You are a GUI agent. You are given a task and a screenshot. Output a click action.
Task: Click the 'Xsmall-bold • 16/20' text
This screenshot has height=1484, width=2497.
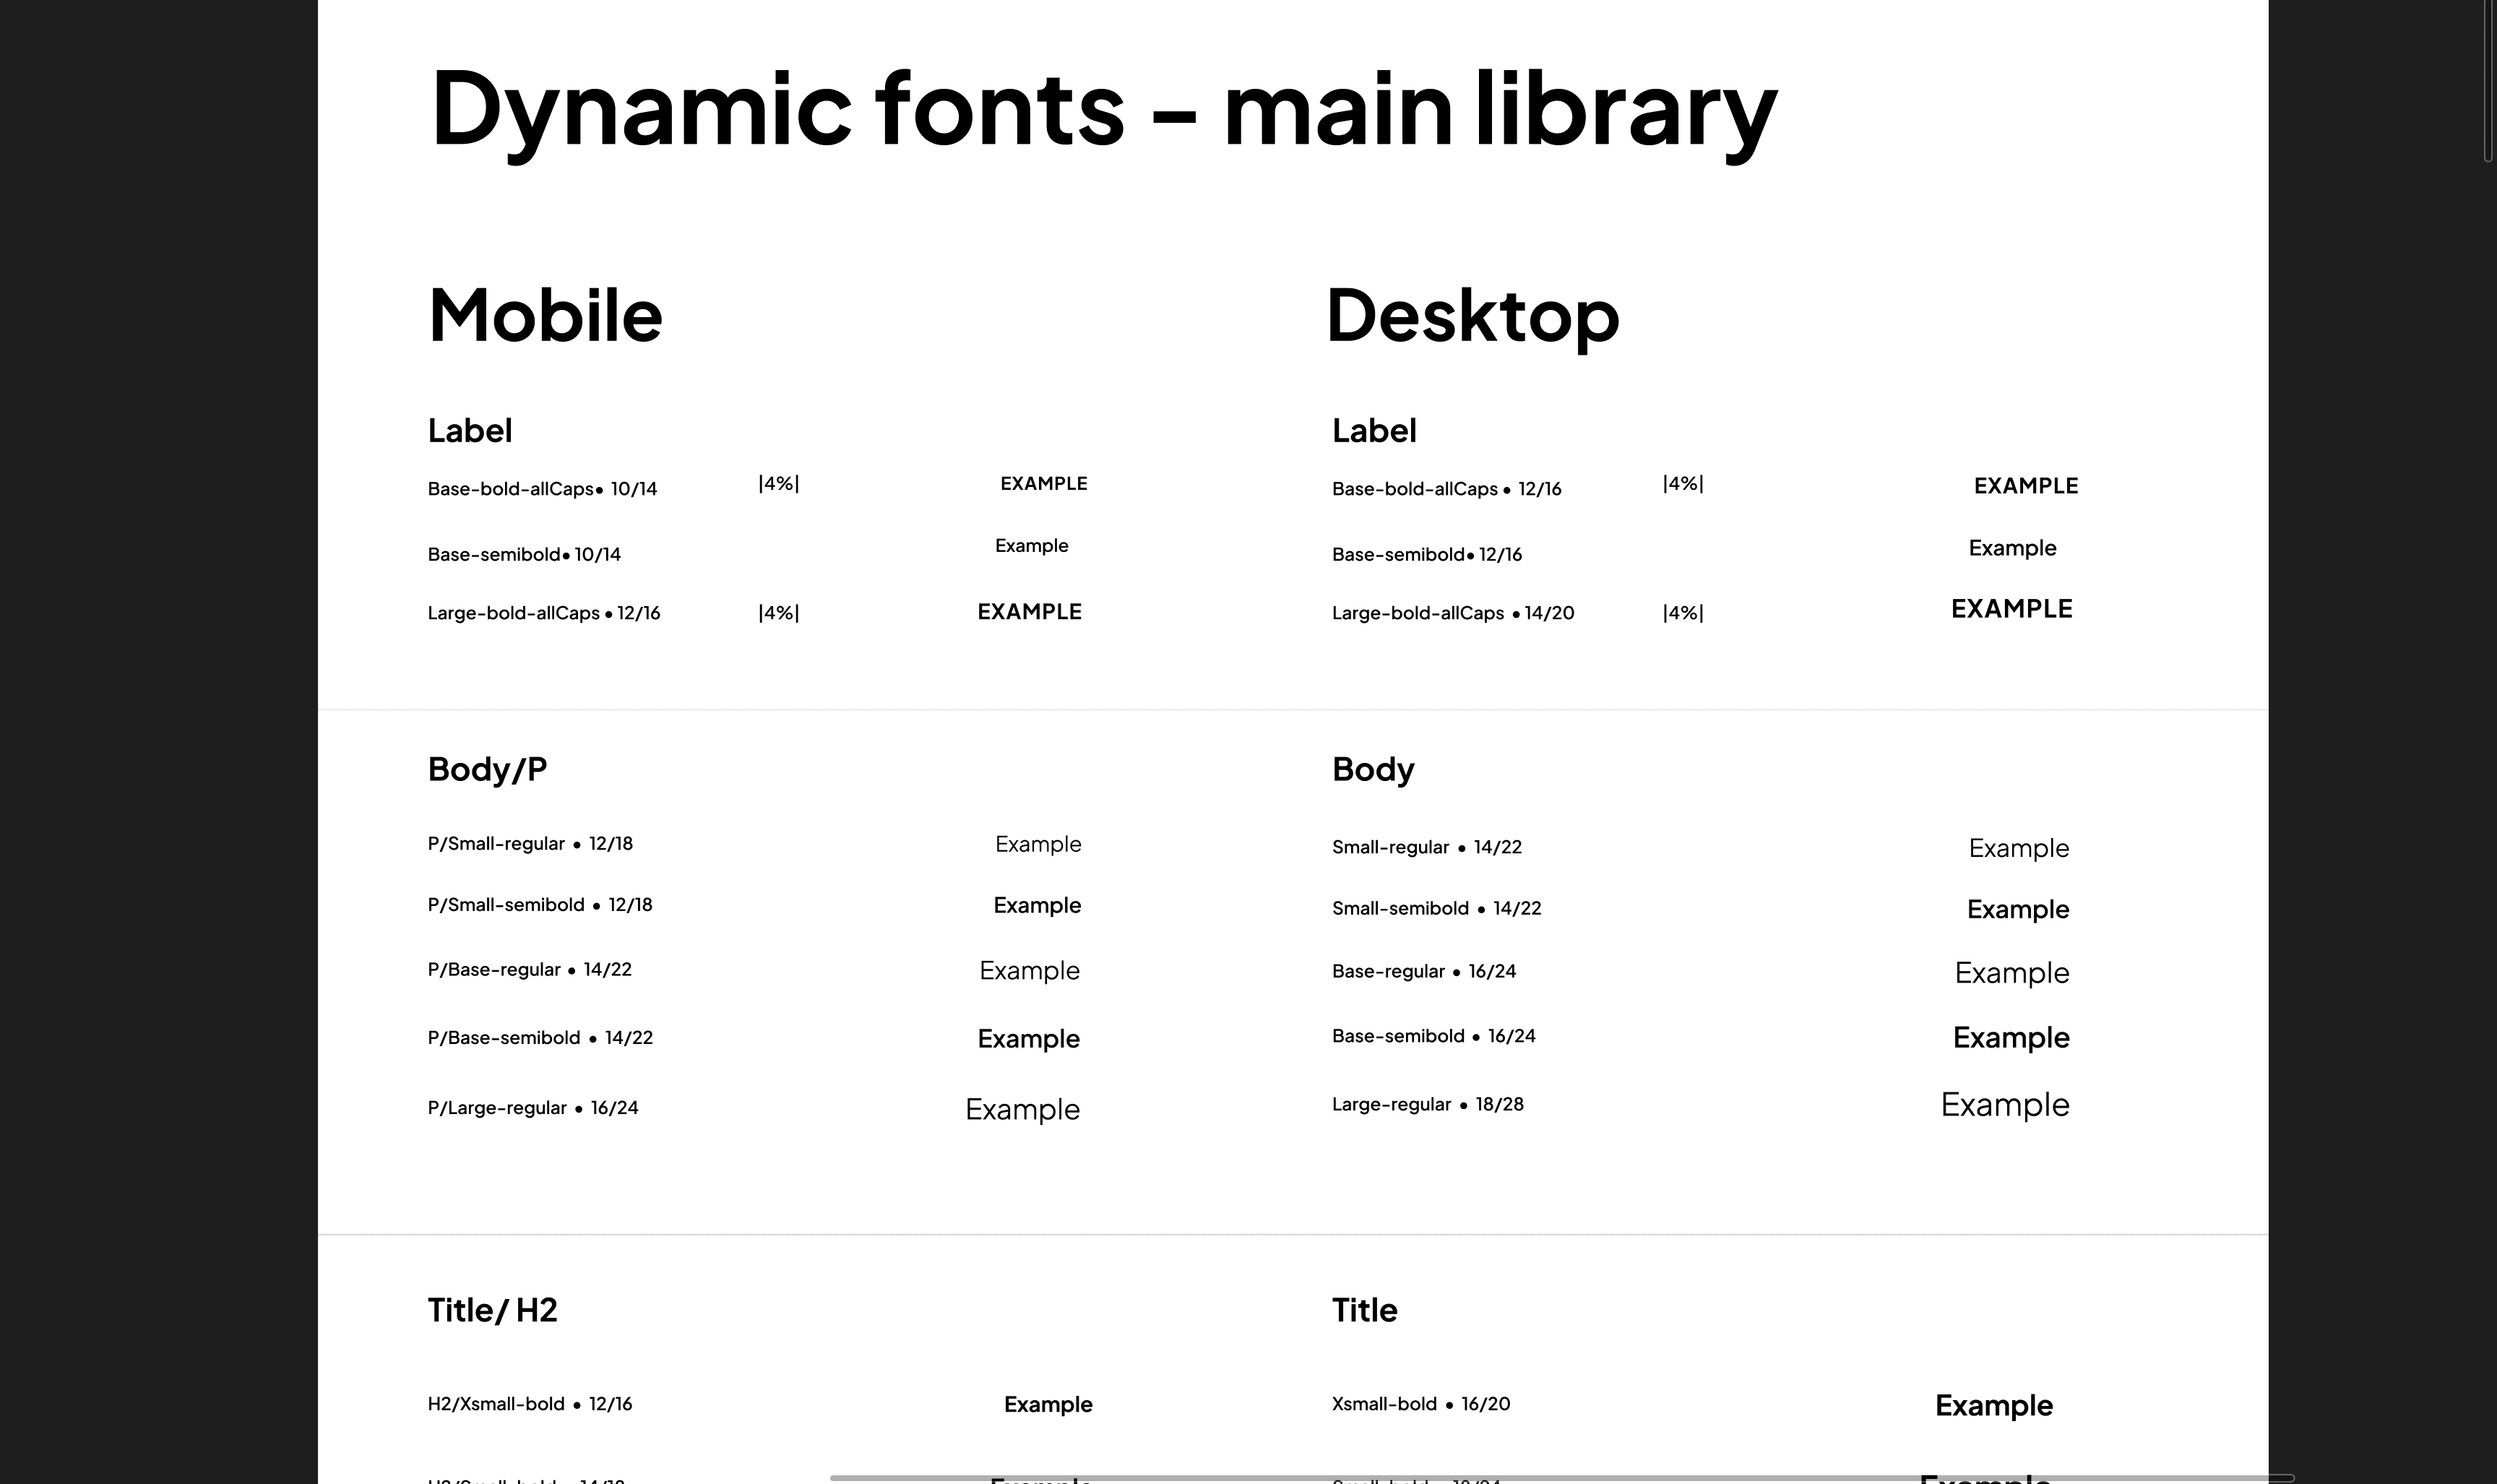(x=1420, y=1404)
